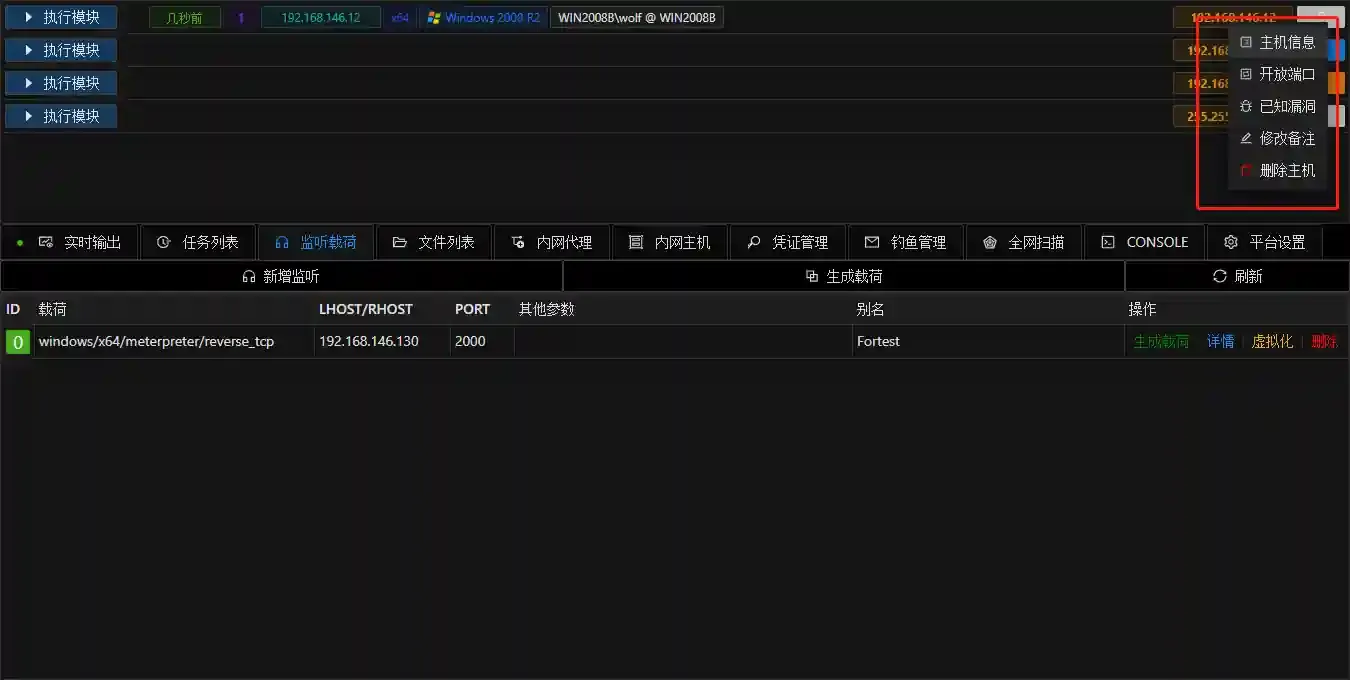Screen dimensions: 1350x680
Task: Select 删除主机 in the host menu
Action: pos(1286,170)
